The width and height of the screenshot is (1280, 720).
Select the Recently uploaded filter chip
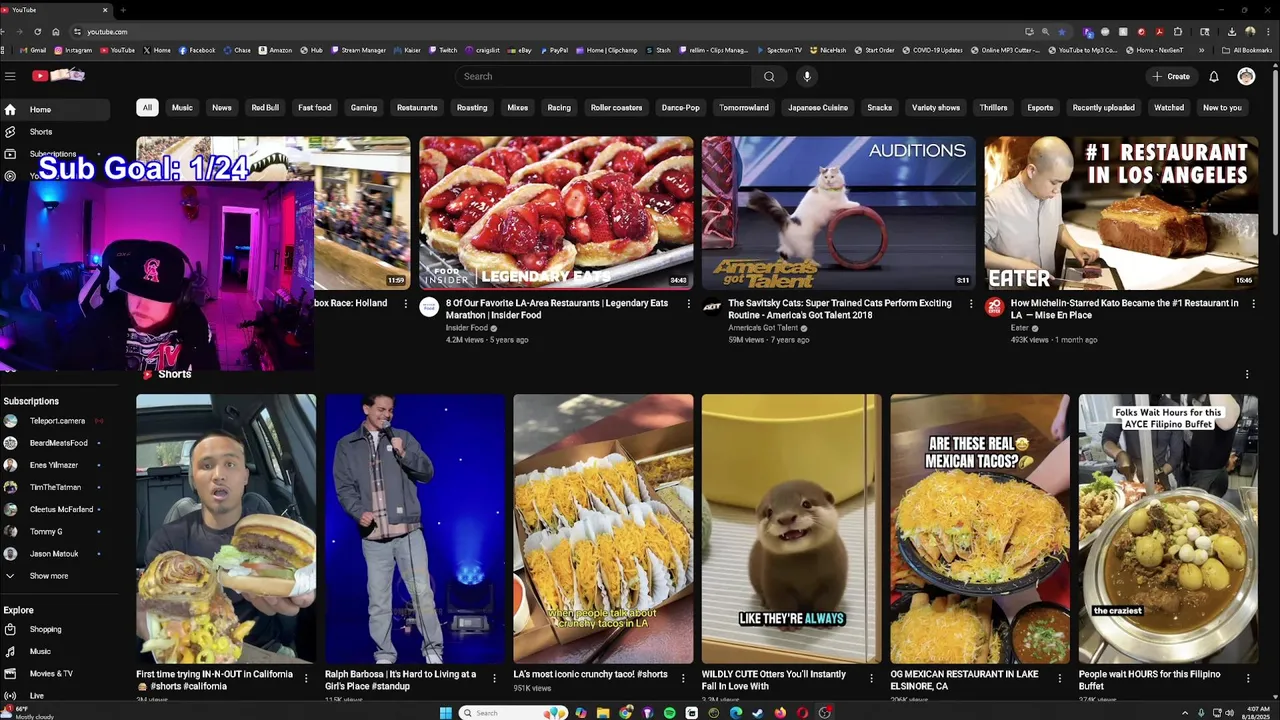pos(1104,108)
